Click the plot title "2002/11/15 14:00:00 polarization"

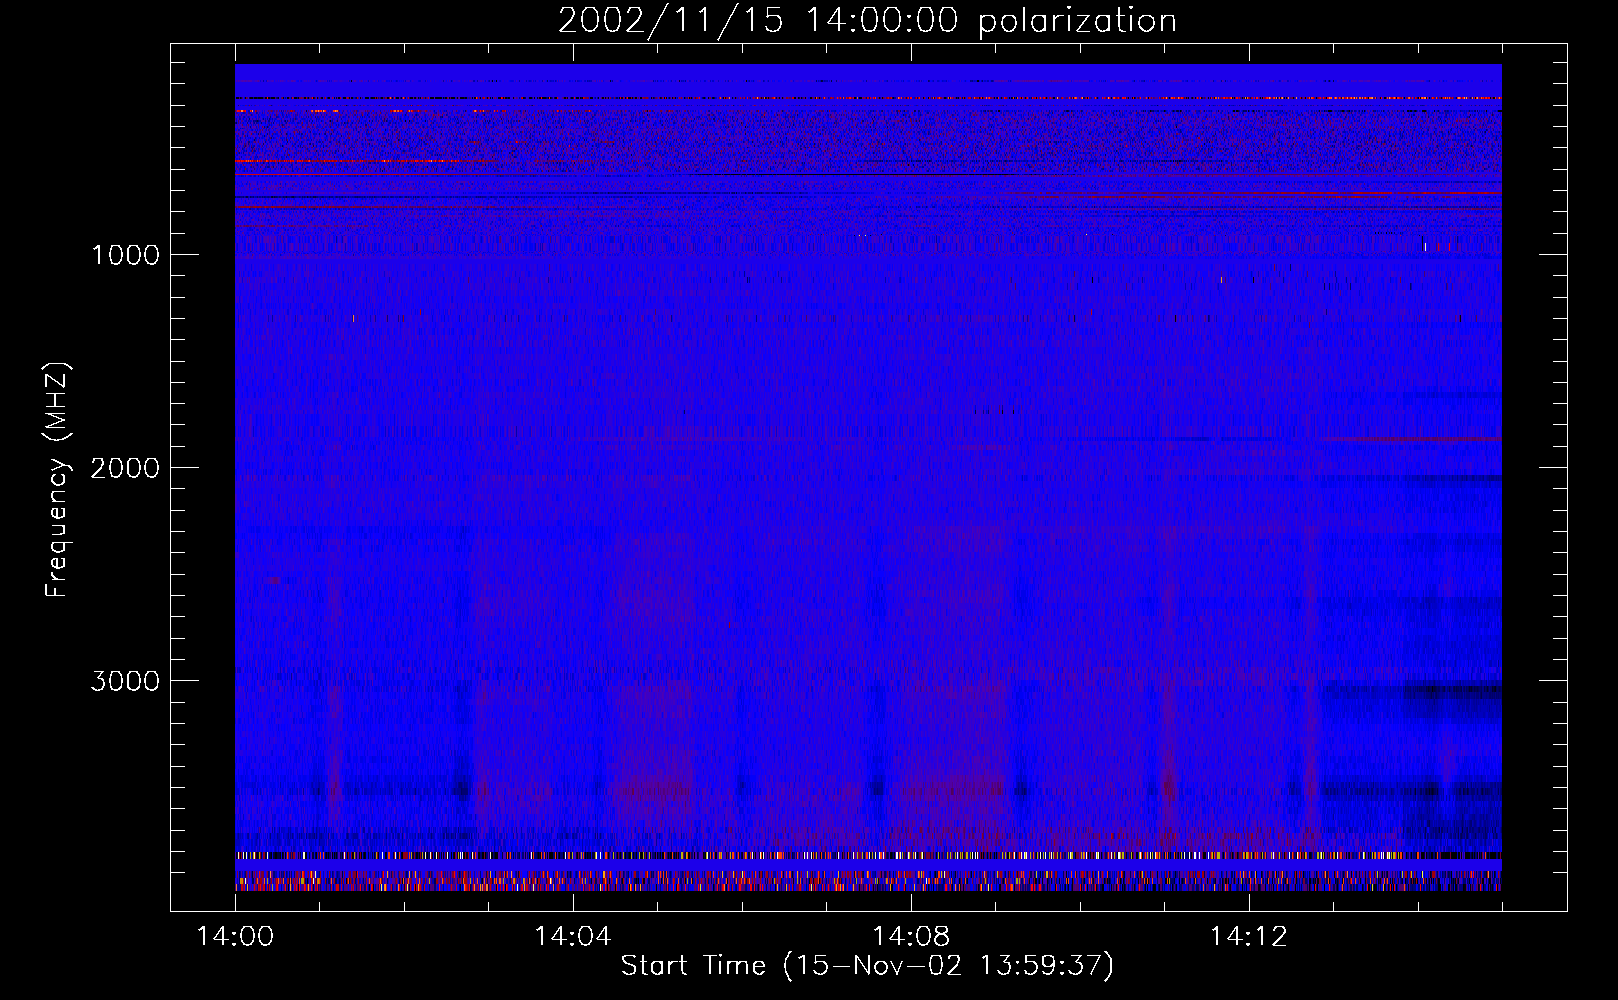[x=867, y=21]
